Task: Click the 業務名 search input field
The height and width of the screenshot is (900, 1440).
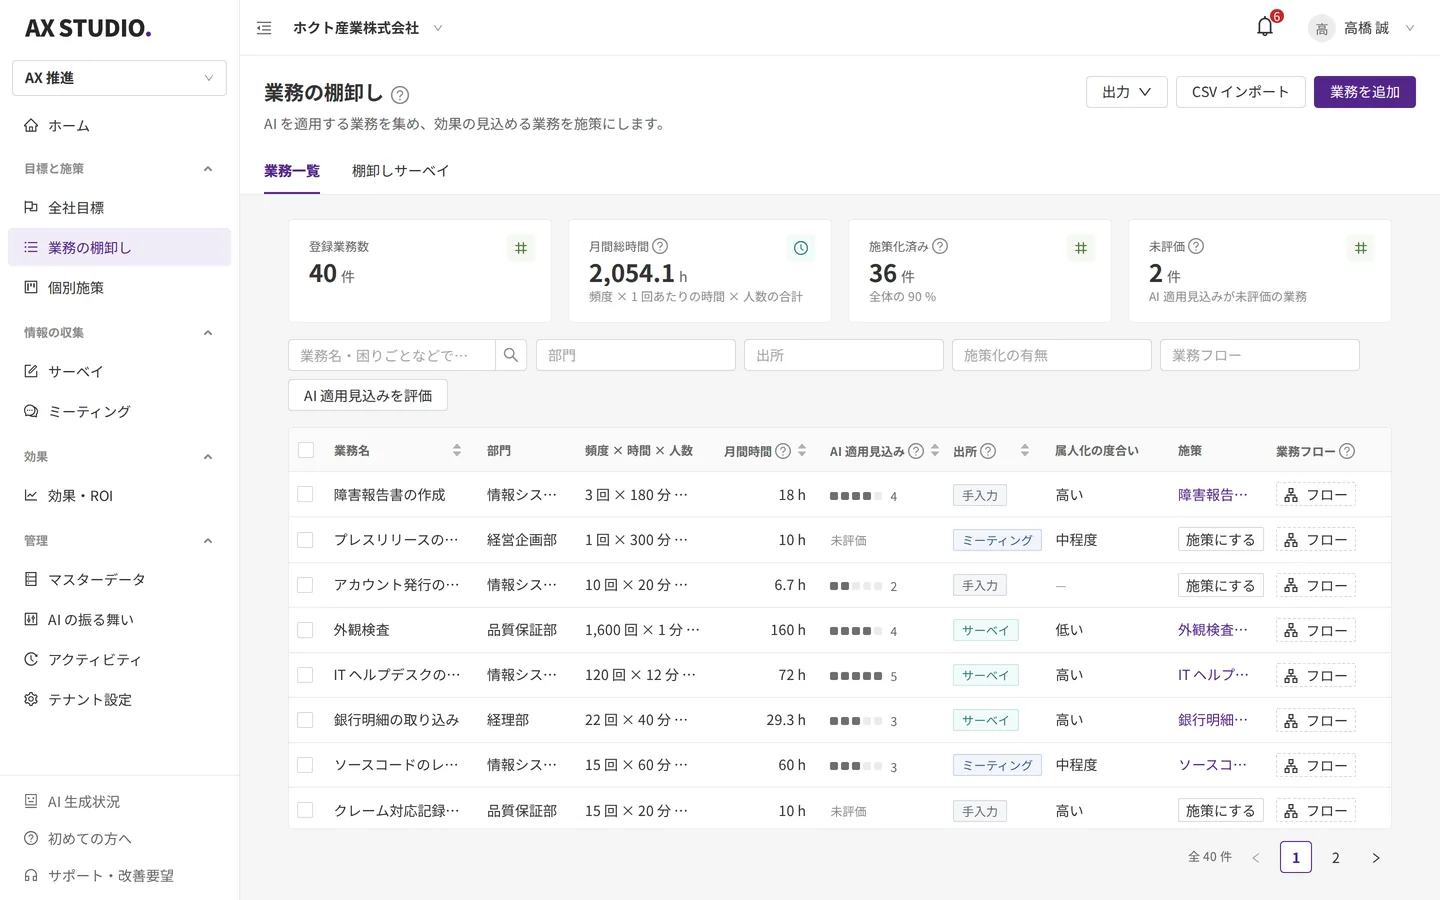Action: pyautogui.click(x=391, y=355)
